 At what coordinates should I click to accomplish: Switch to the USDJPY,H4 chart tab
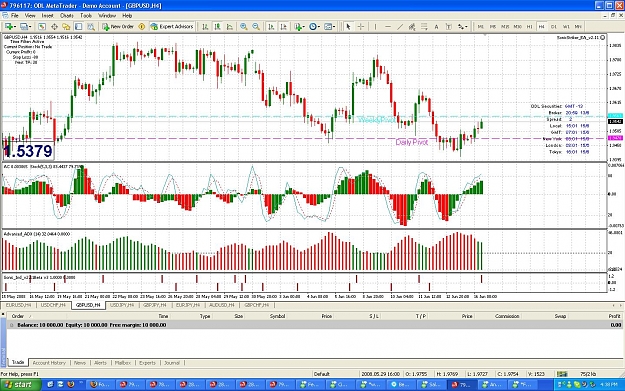coord(122,305)
